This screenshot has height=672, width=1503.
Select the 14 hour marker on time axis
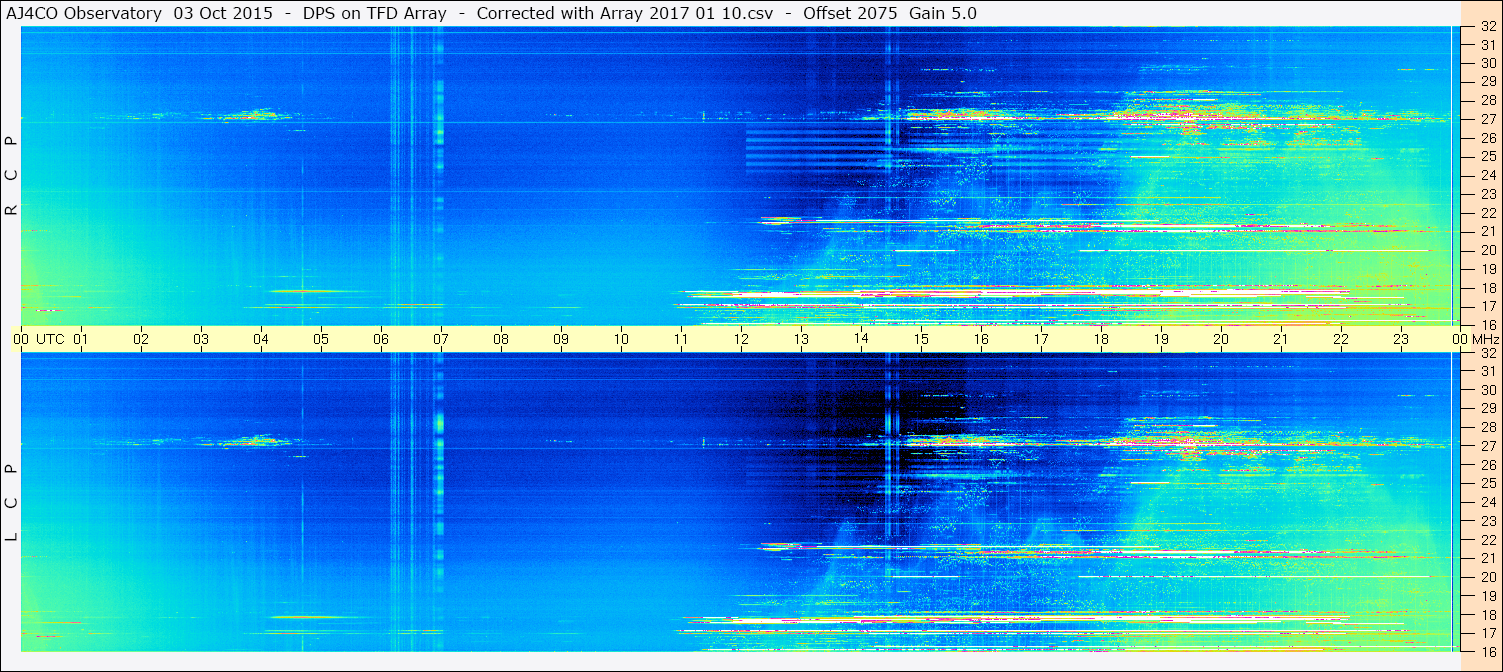coord(861,339)
